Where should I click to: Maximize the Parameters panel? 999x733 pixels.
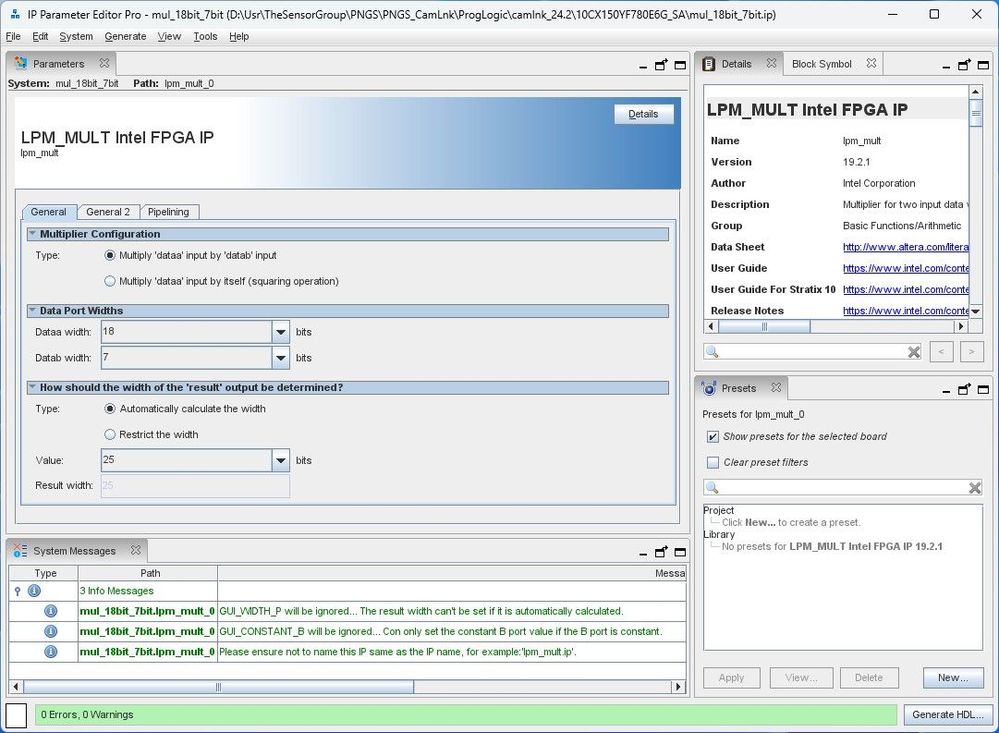click(680, 65)
